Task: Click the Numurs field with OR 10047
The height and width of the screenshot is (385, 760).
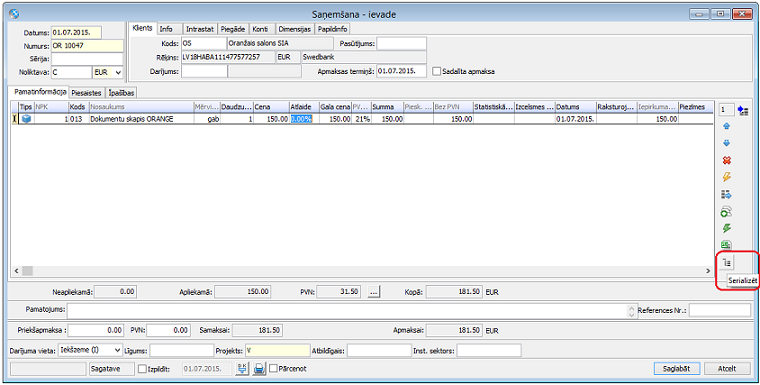Action: (x=87, y=46)
